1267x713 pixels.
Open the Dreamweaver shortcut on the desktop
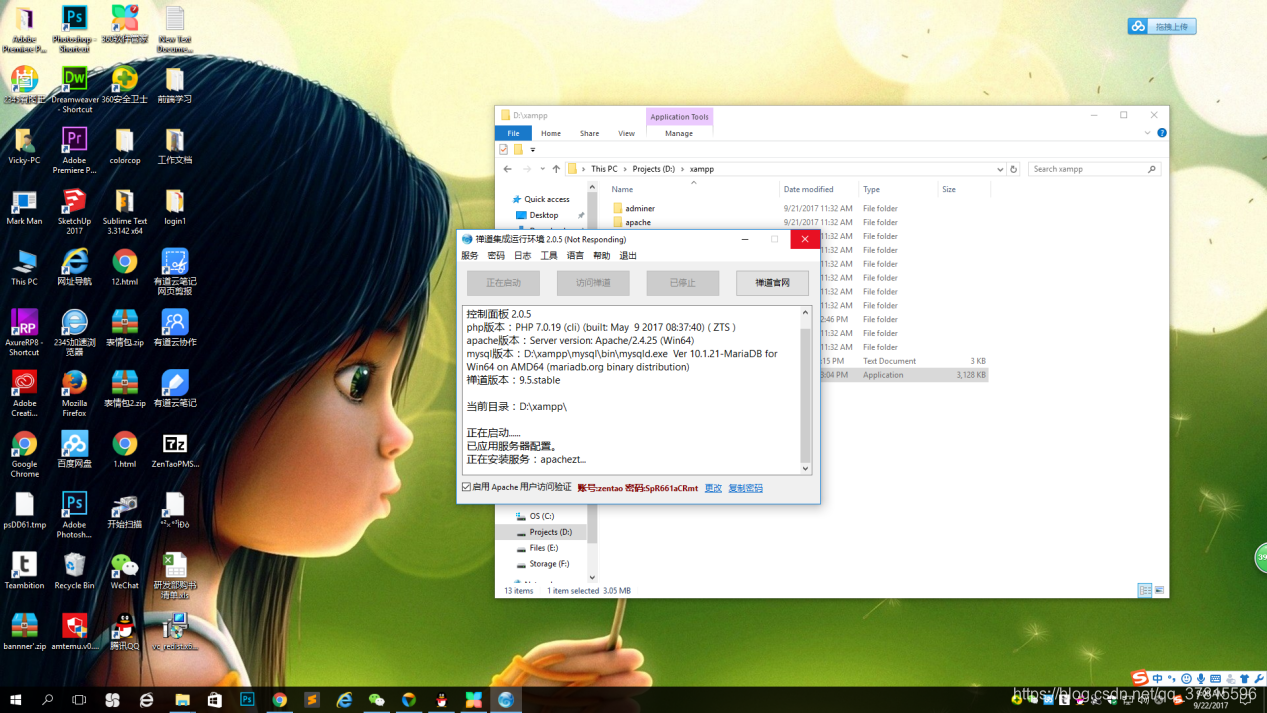pyautogui.click(x=75, y=88)
